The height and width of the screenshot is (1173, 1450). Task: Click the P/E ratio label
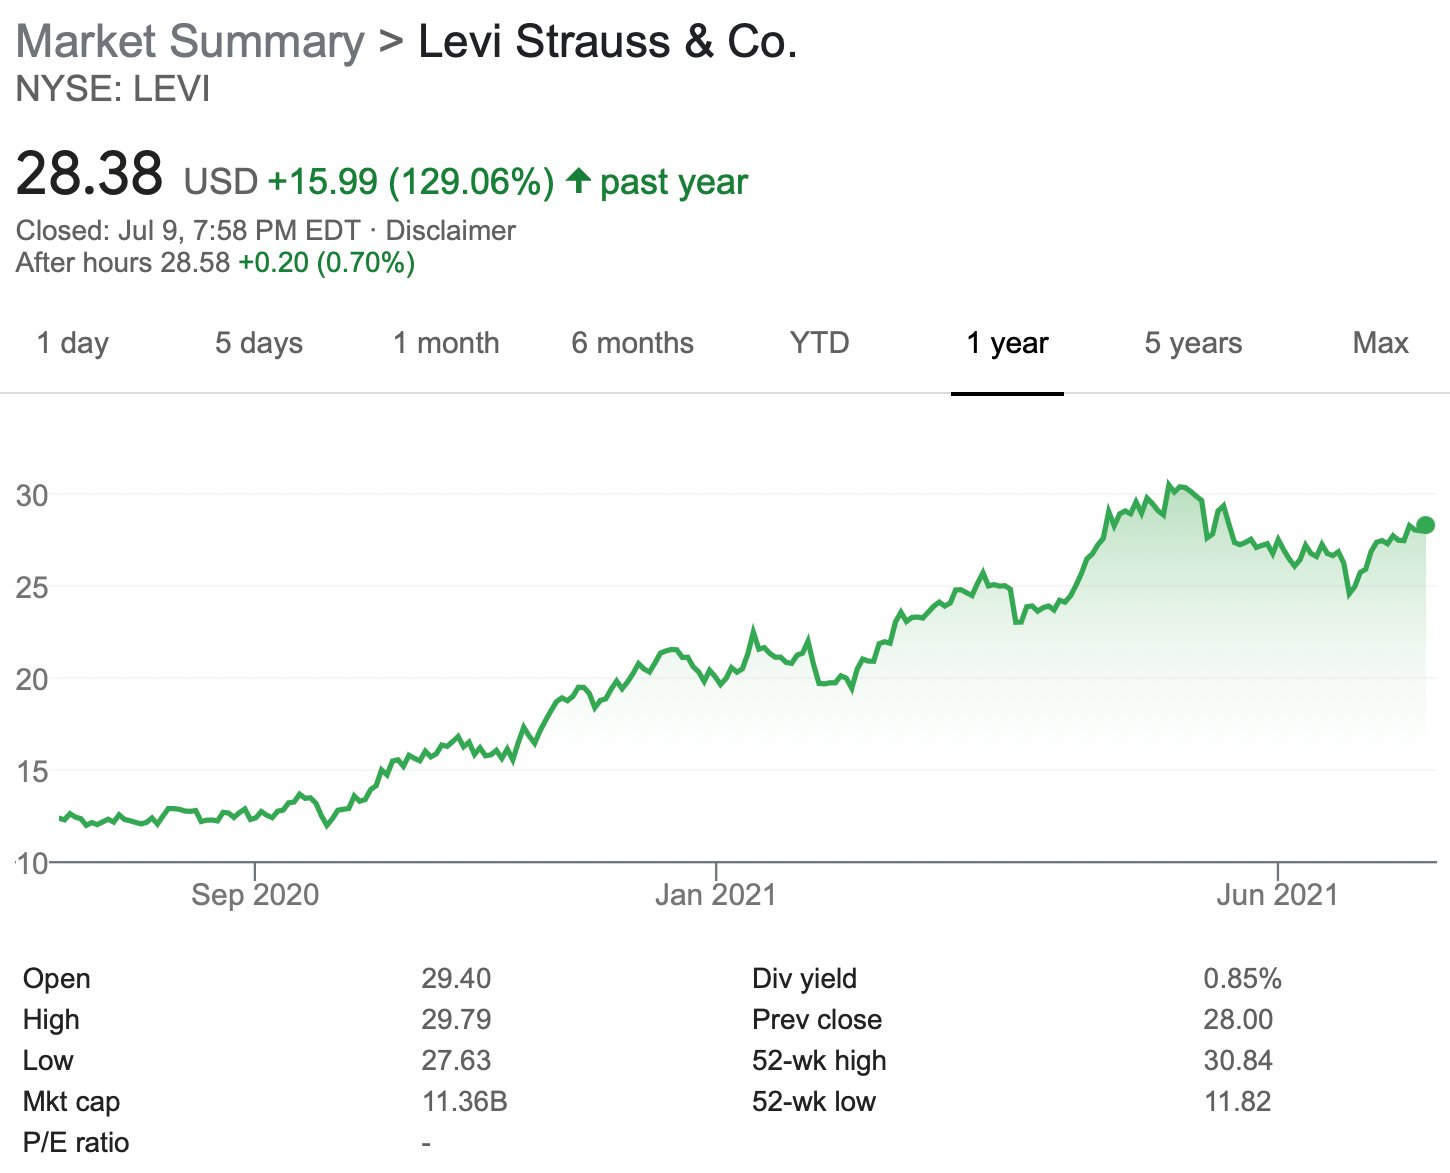click(76, 1142)
